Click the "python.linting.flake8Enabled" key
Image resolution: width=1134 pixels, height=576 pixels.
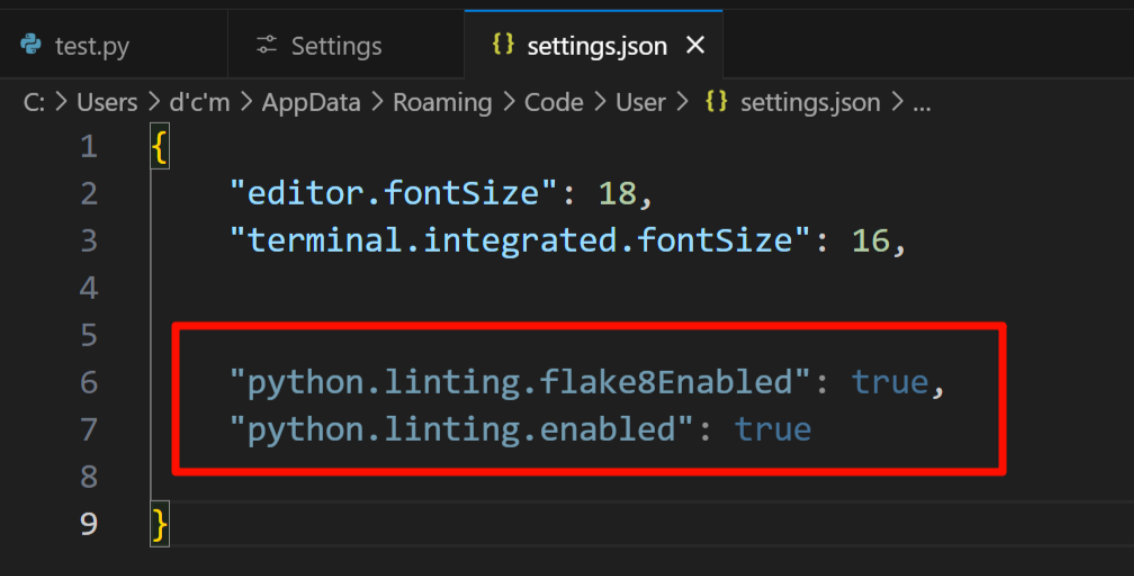520,381
